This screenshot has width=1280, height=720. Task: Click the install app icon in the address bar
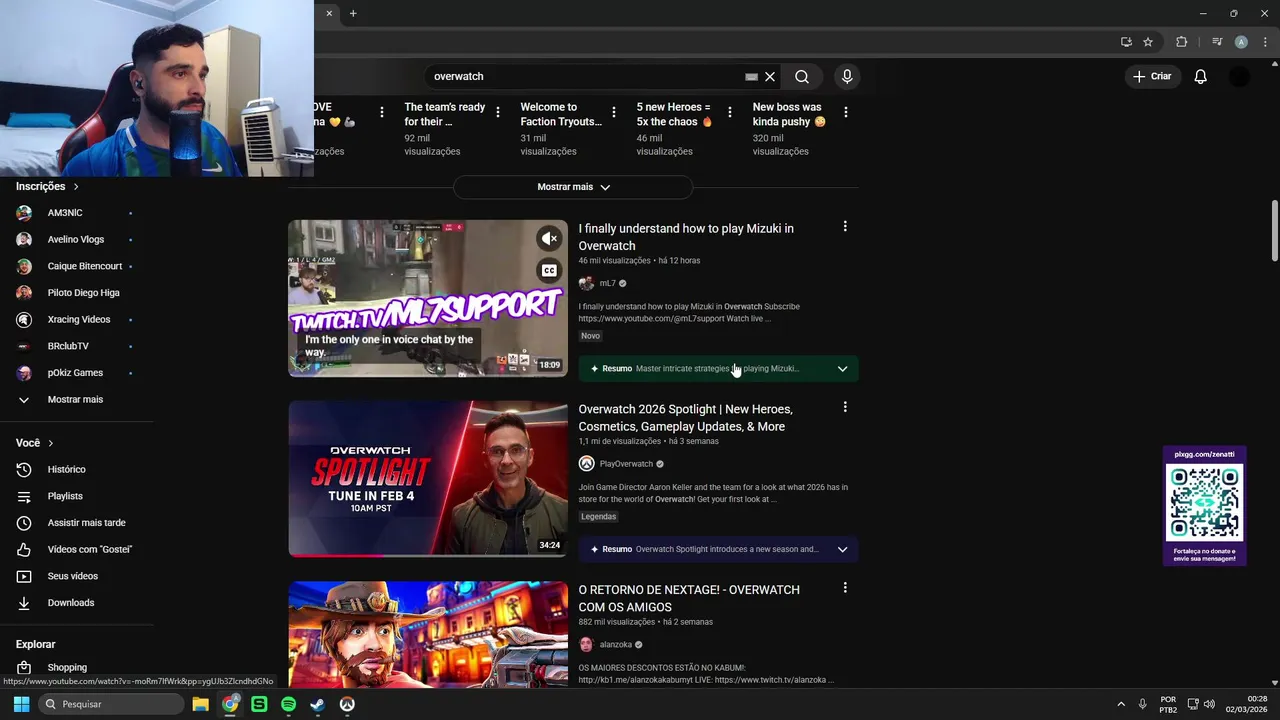tap(1126, 42)
